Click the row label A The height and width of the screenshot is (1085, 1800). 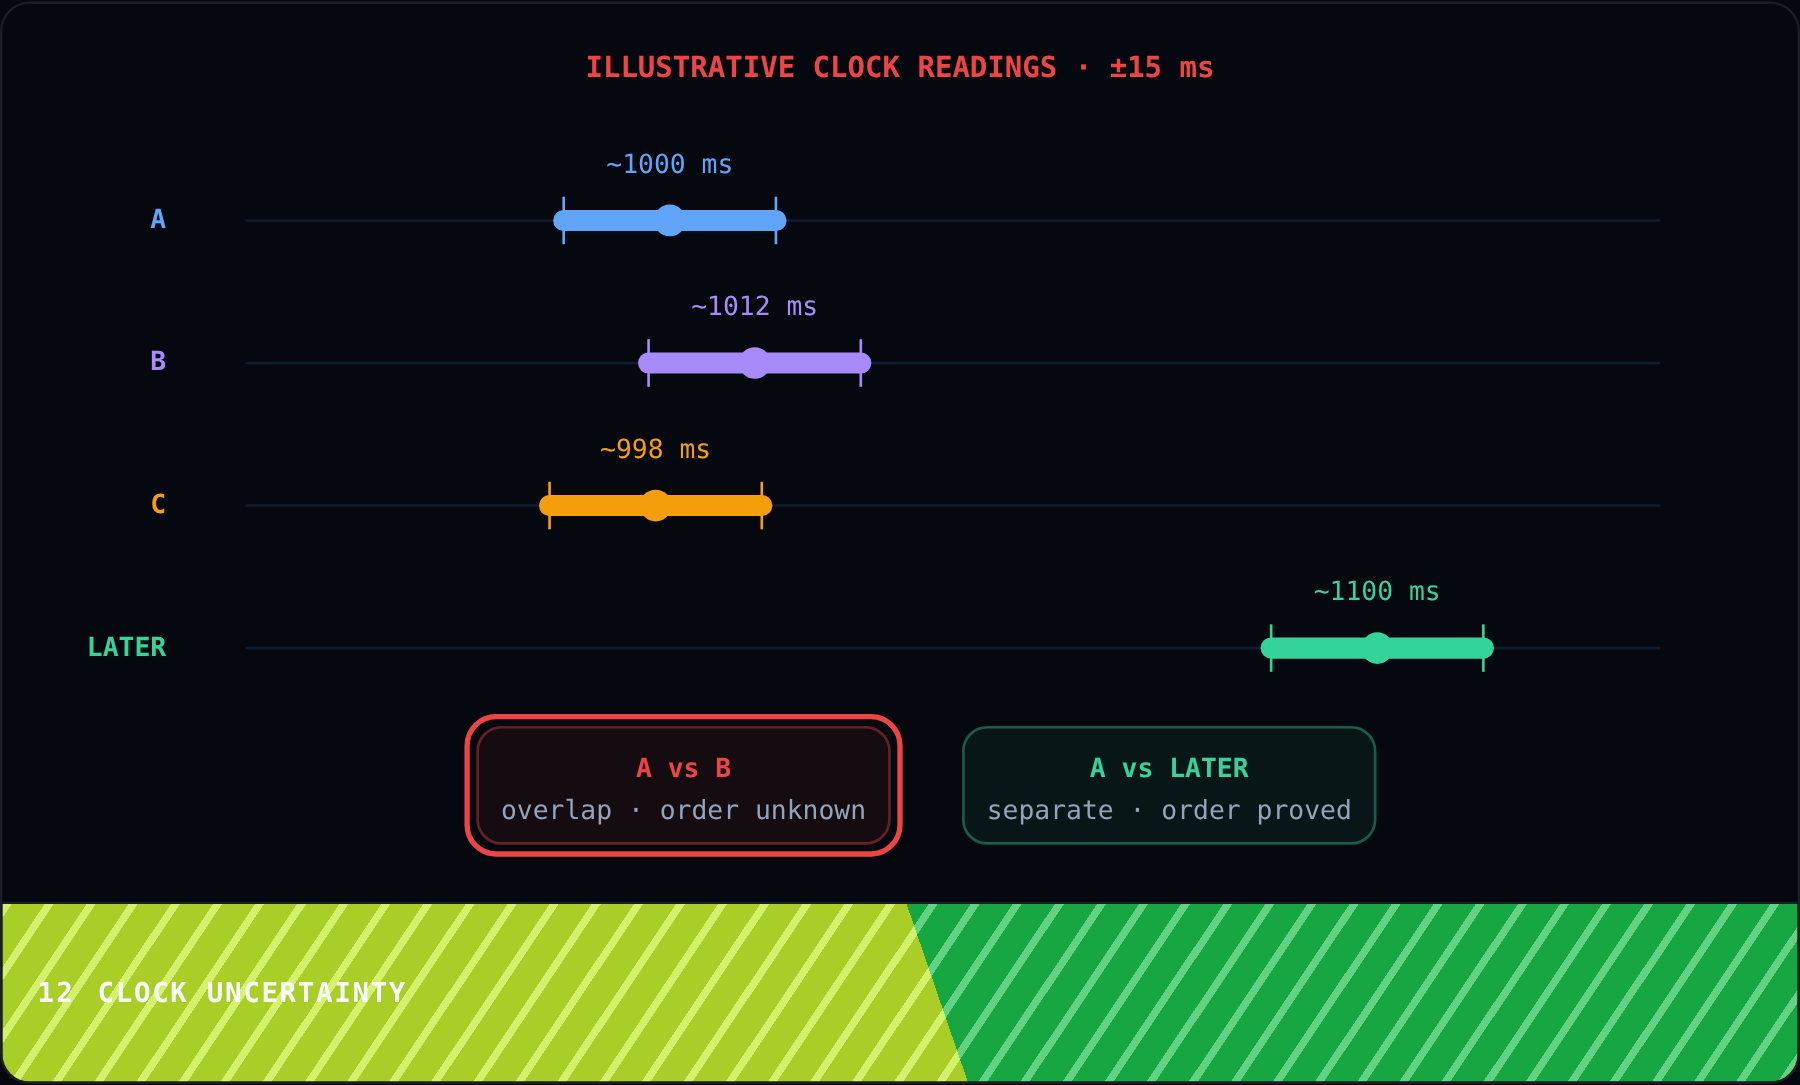[x=158, y=219]
